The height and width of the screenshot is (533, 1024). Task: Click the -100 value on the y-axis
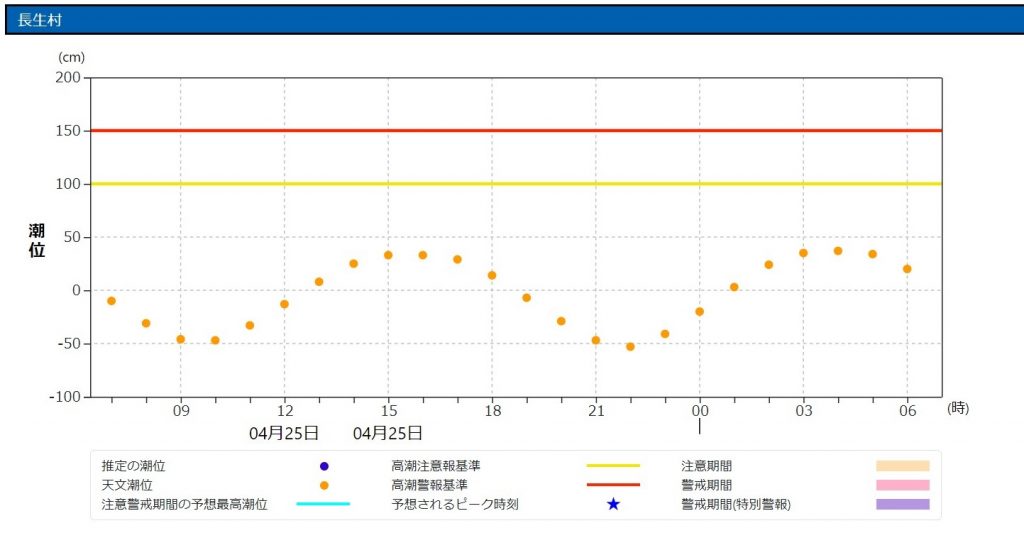(65, 396)
